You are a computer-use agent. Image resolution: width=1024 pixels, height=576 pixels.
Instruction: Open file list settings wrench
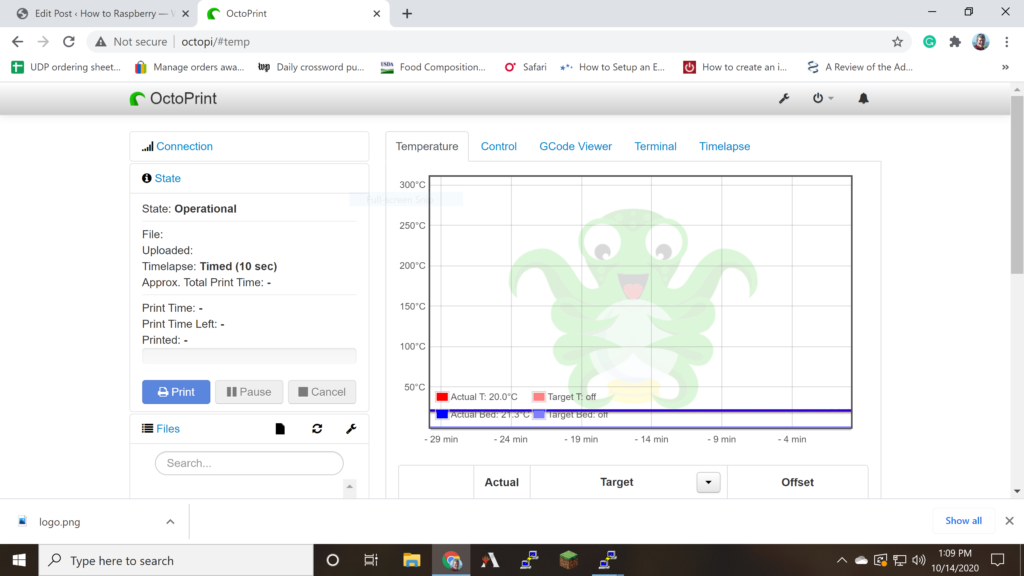[351, 429]
